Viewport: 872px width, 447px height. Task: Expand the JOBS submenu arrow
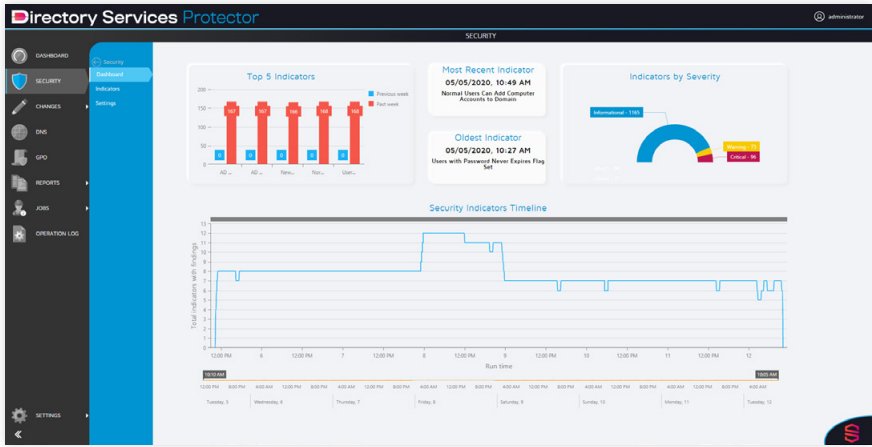(87, 208)
